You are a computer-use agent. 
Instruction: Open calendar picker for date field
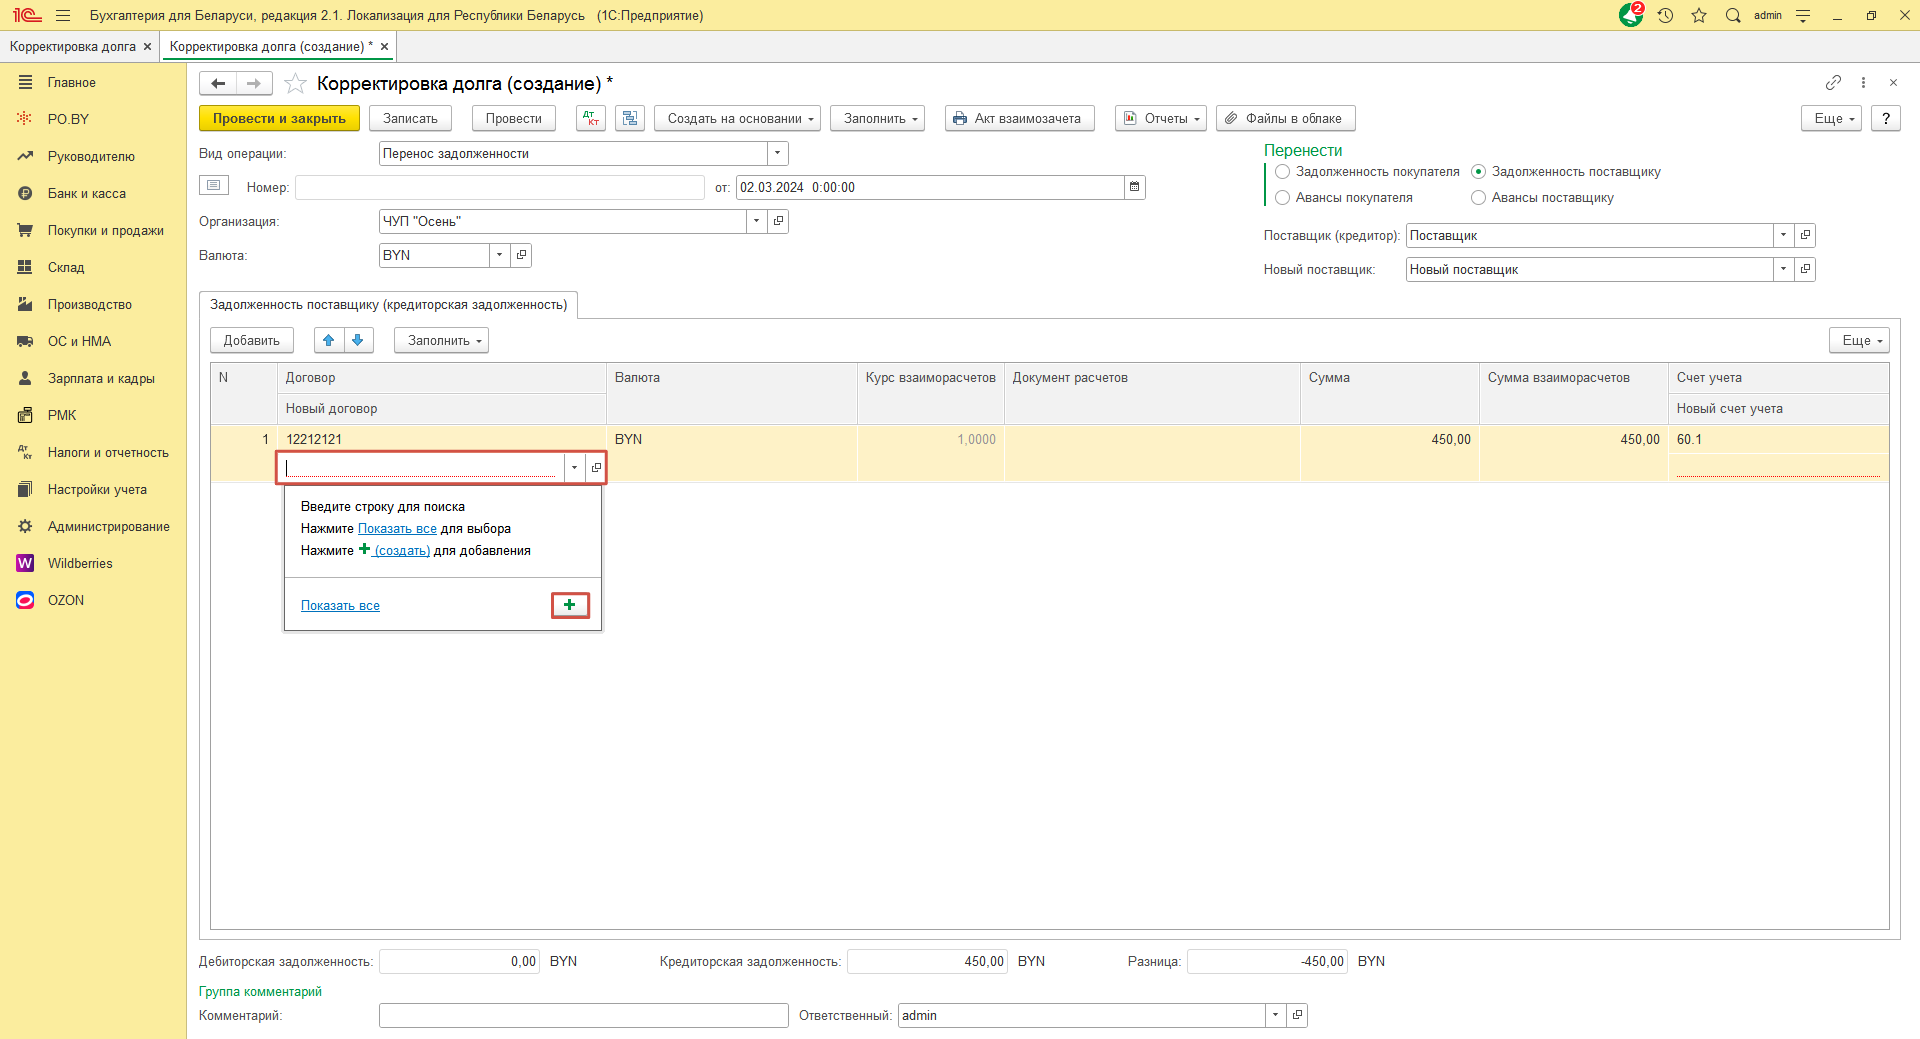coord(1134,187)
